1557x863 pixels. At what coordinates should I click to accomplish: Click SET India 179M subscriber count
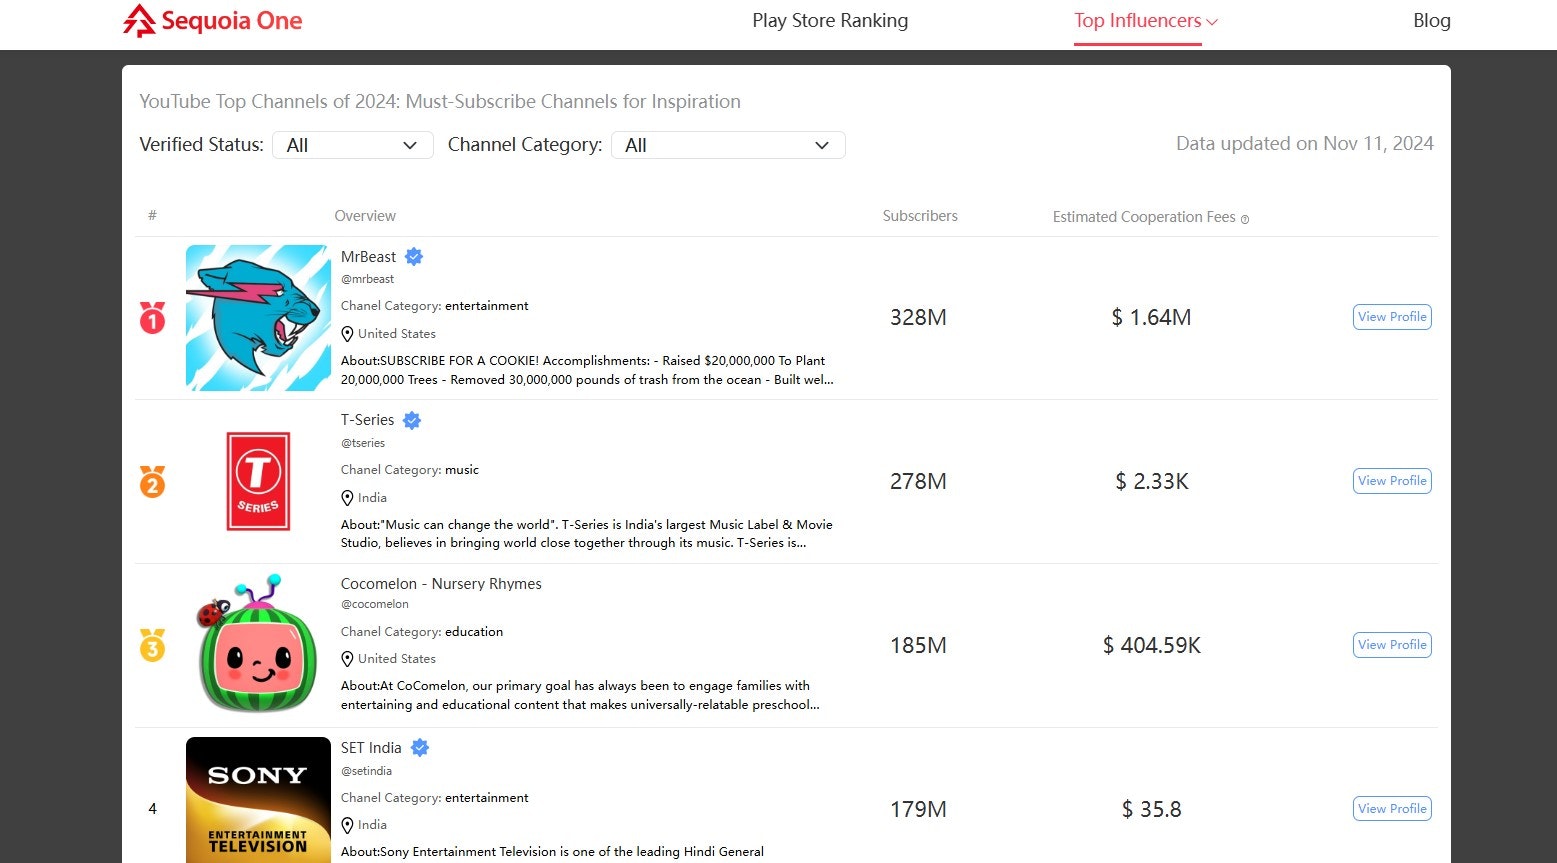click(x=918, y=810)
